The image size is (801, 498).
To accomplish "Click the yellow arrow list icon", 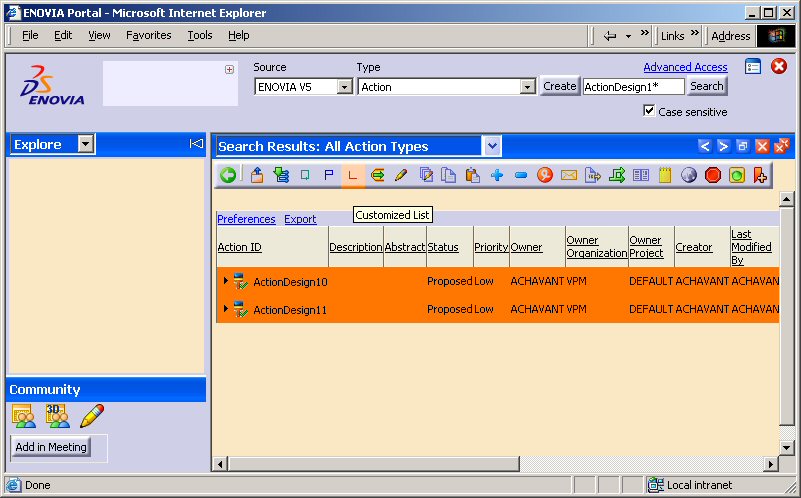I will coord(377,176).
